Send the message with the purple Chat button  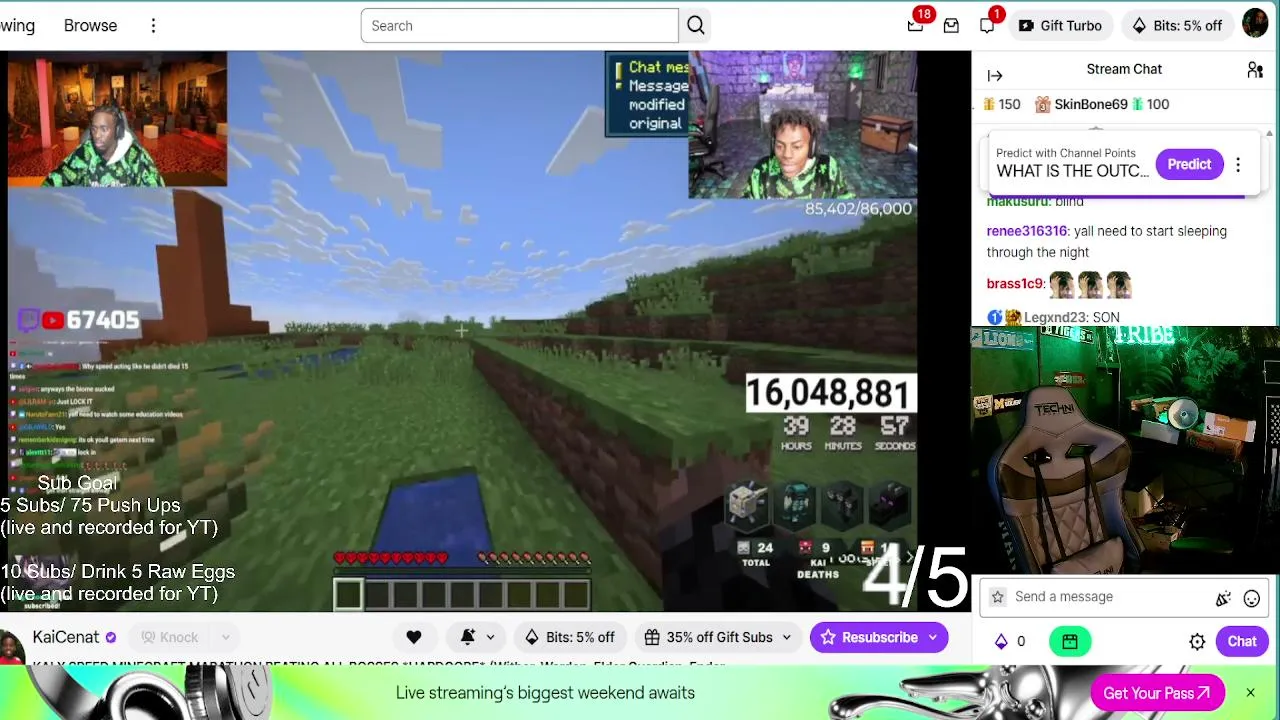[x=1242, y=642]
